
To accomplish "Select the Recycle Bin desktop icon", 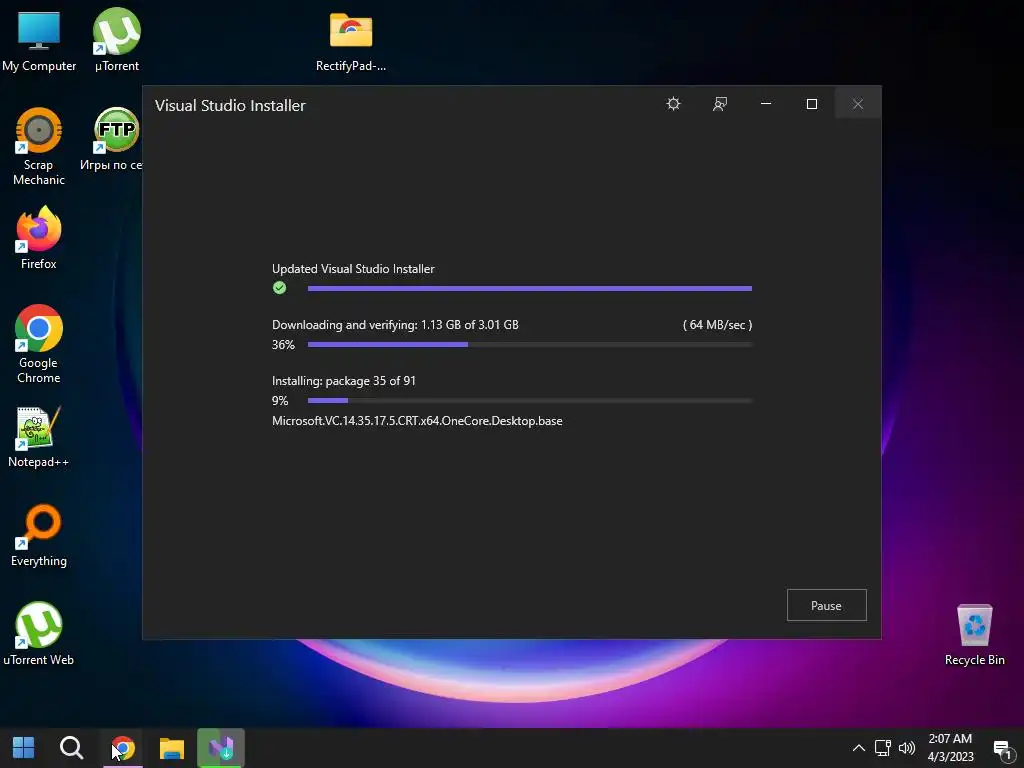I will [974, 635].
